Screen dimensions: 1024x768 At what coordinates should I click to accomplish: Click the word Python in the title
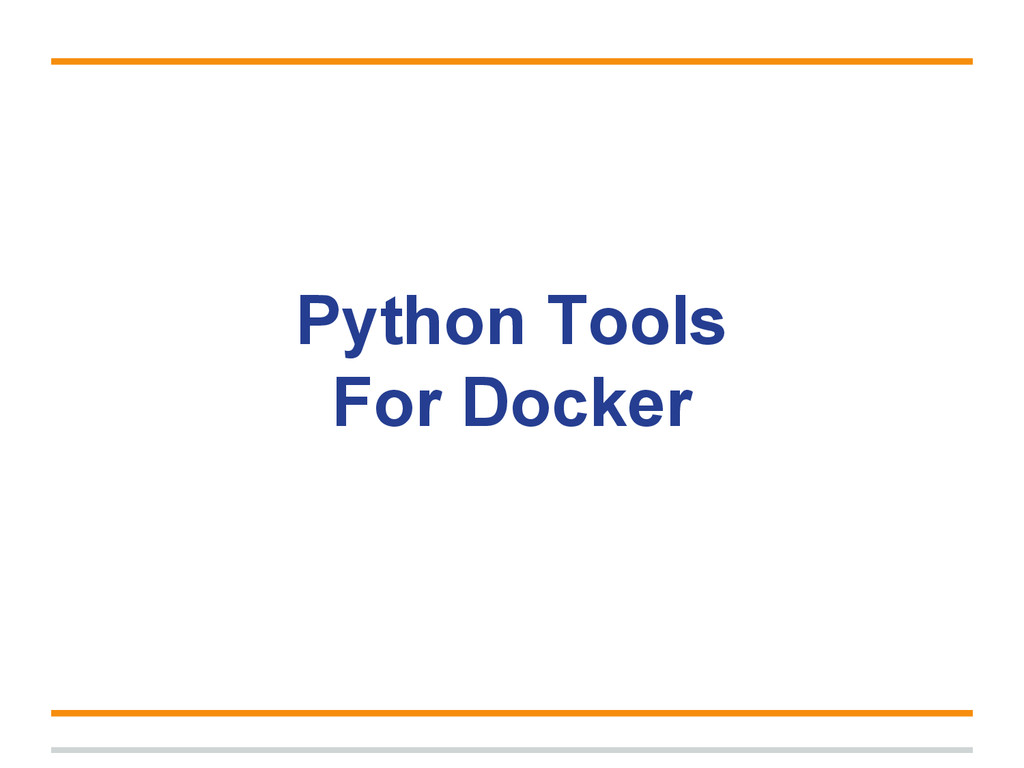coord(411,327)
